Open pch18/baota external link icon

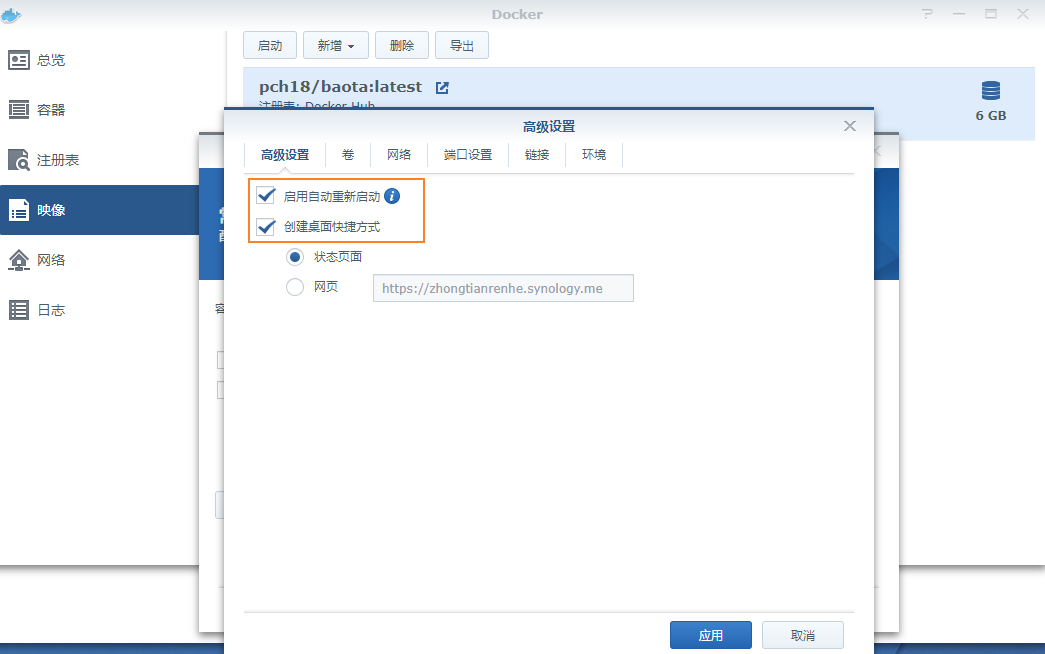click(x=442, y=88)
